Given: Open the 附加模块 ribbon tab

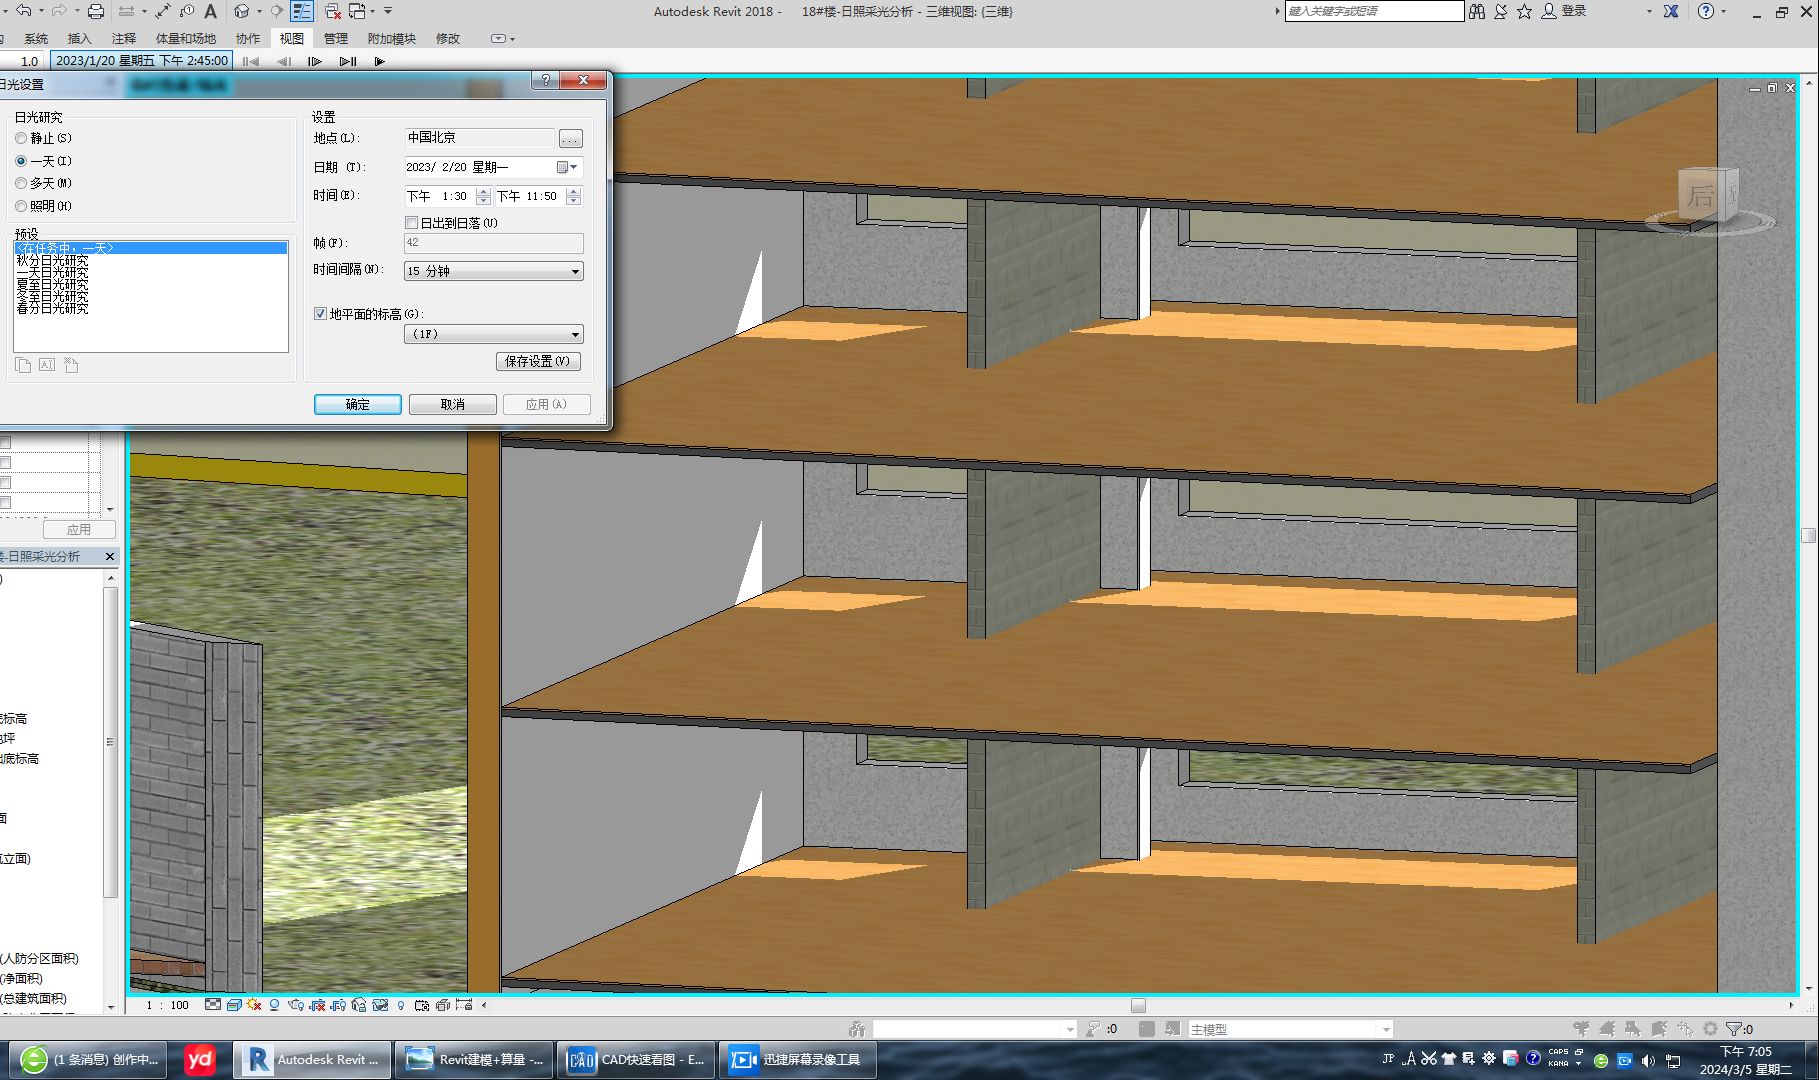Looking at the screenshot, I should click(x=392, y=39).
